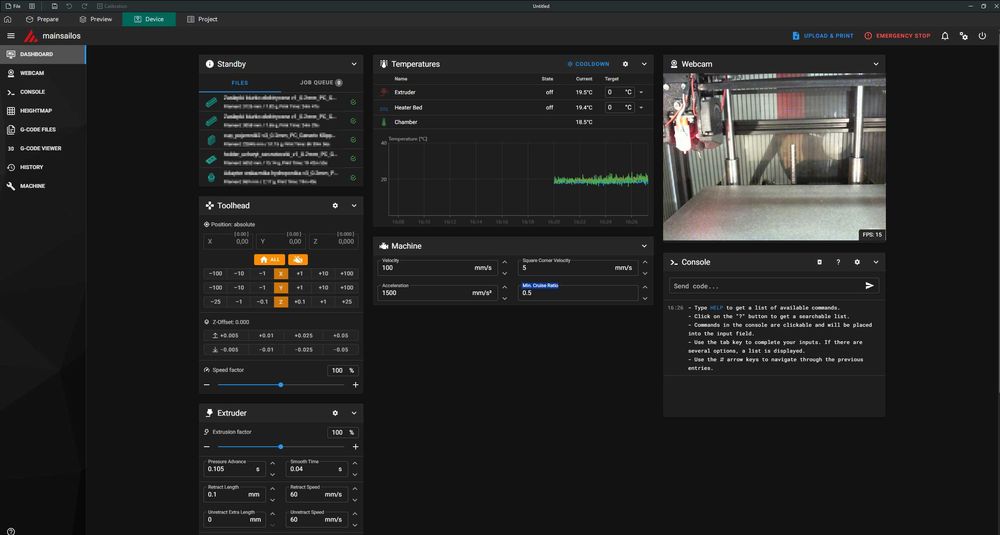Open Temperatures panel settings gear
Viewport: 1000px width, 535px height.
click(x=626, y=64)
